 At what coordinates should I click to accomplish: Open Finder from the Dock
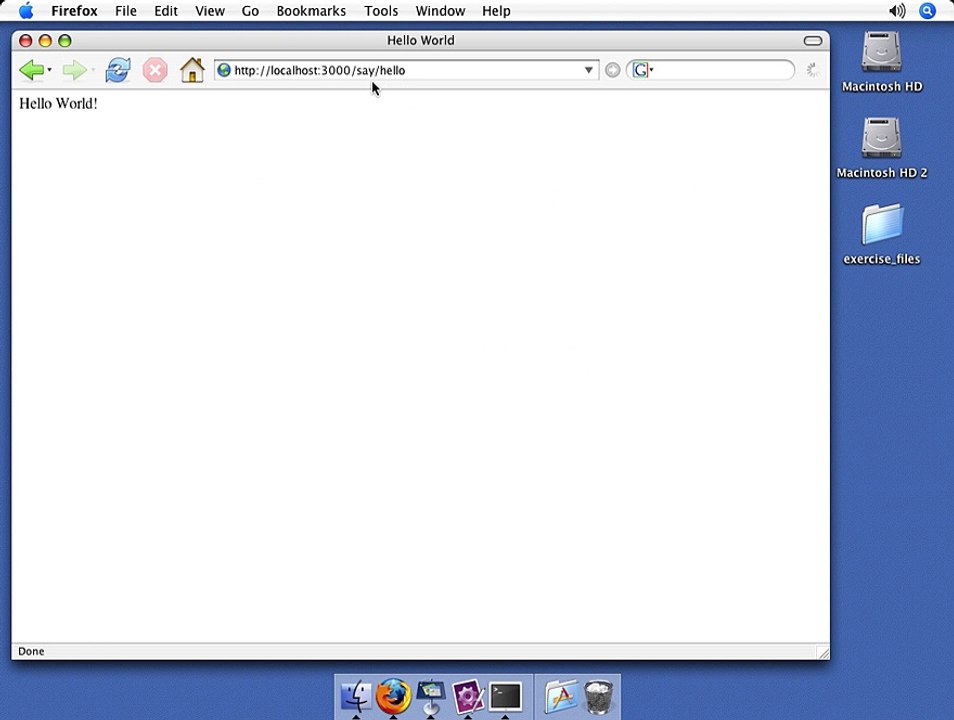[357, 696]
